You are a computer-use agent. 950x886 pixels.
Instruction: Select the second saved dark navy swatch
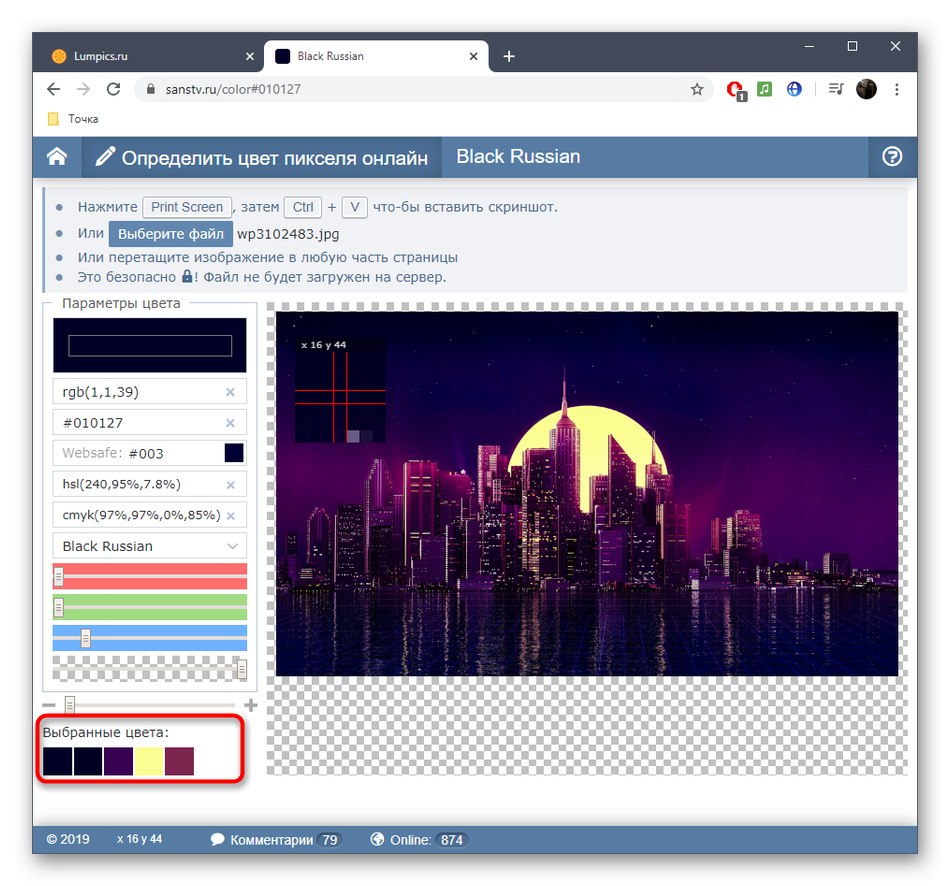coord(88,761)
